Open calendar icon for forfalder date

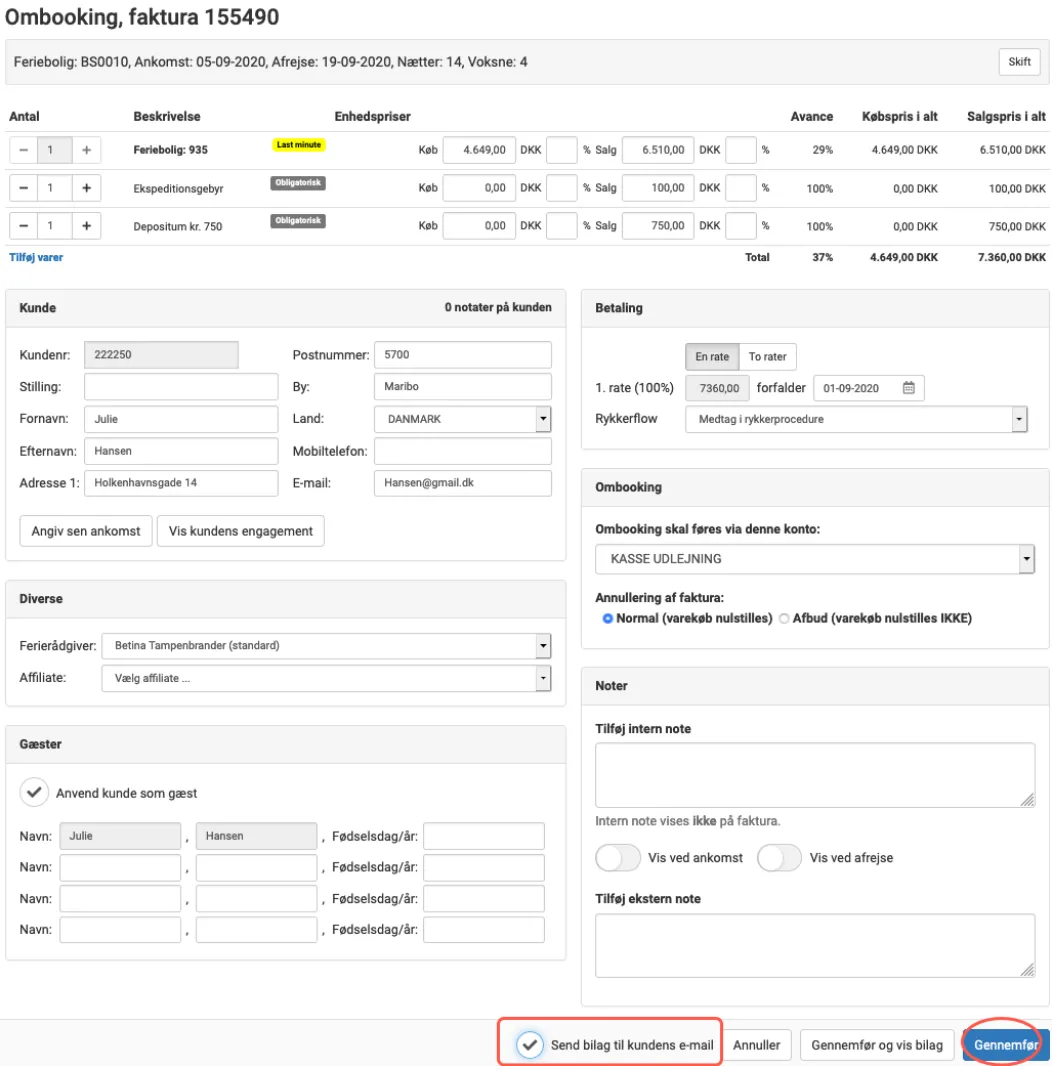point(908,388)
